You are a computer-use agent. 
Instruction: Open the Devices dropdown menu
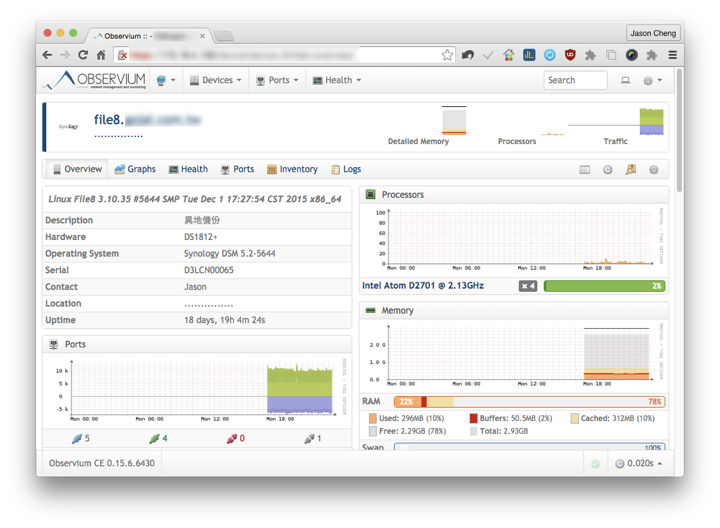tap(215, 80)
